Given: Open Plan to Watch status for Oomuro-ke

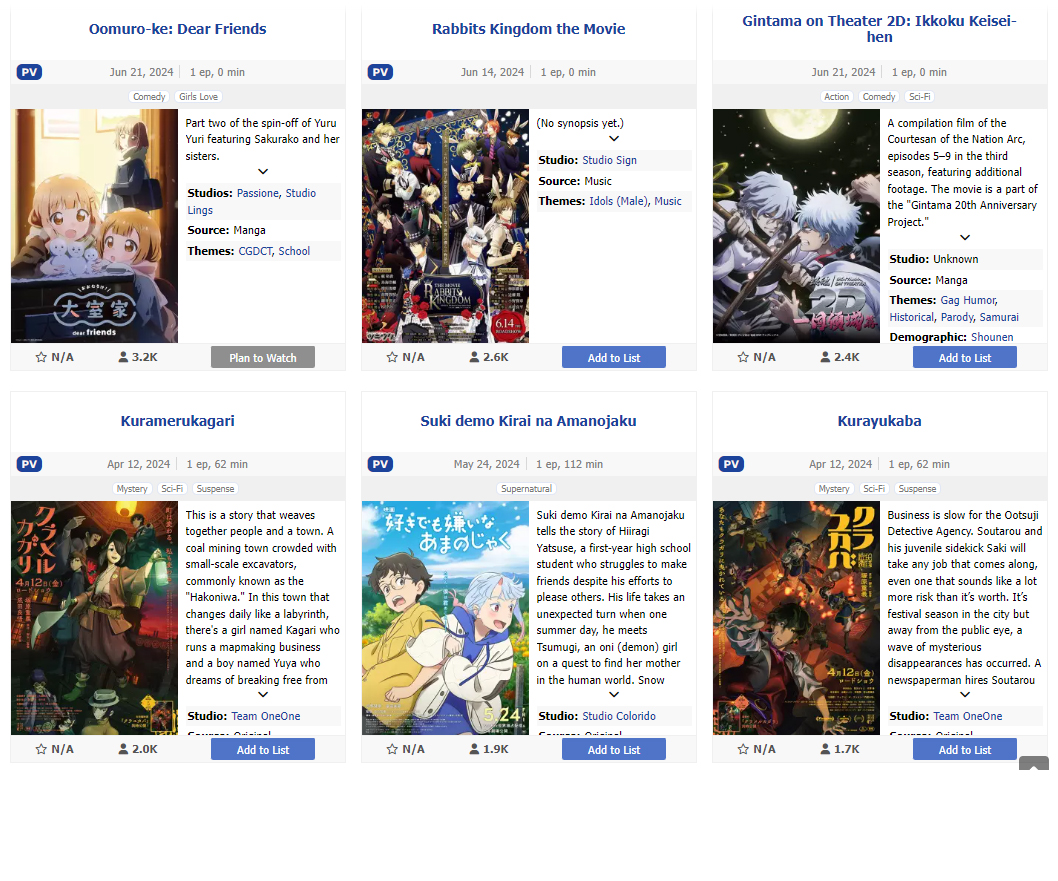Looking at the screenshot, I should (x=263, y=358).
